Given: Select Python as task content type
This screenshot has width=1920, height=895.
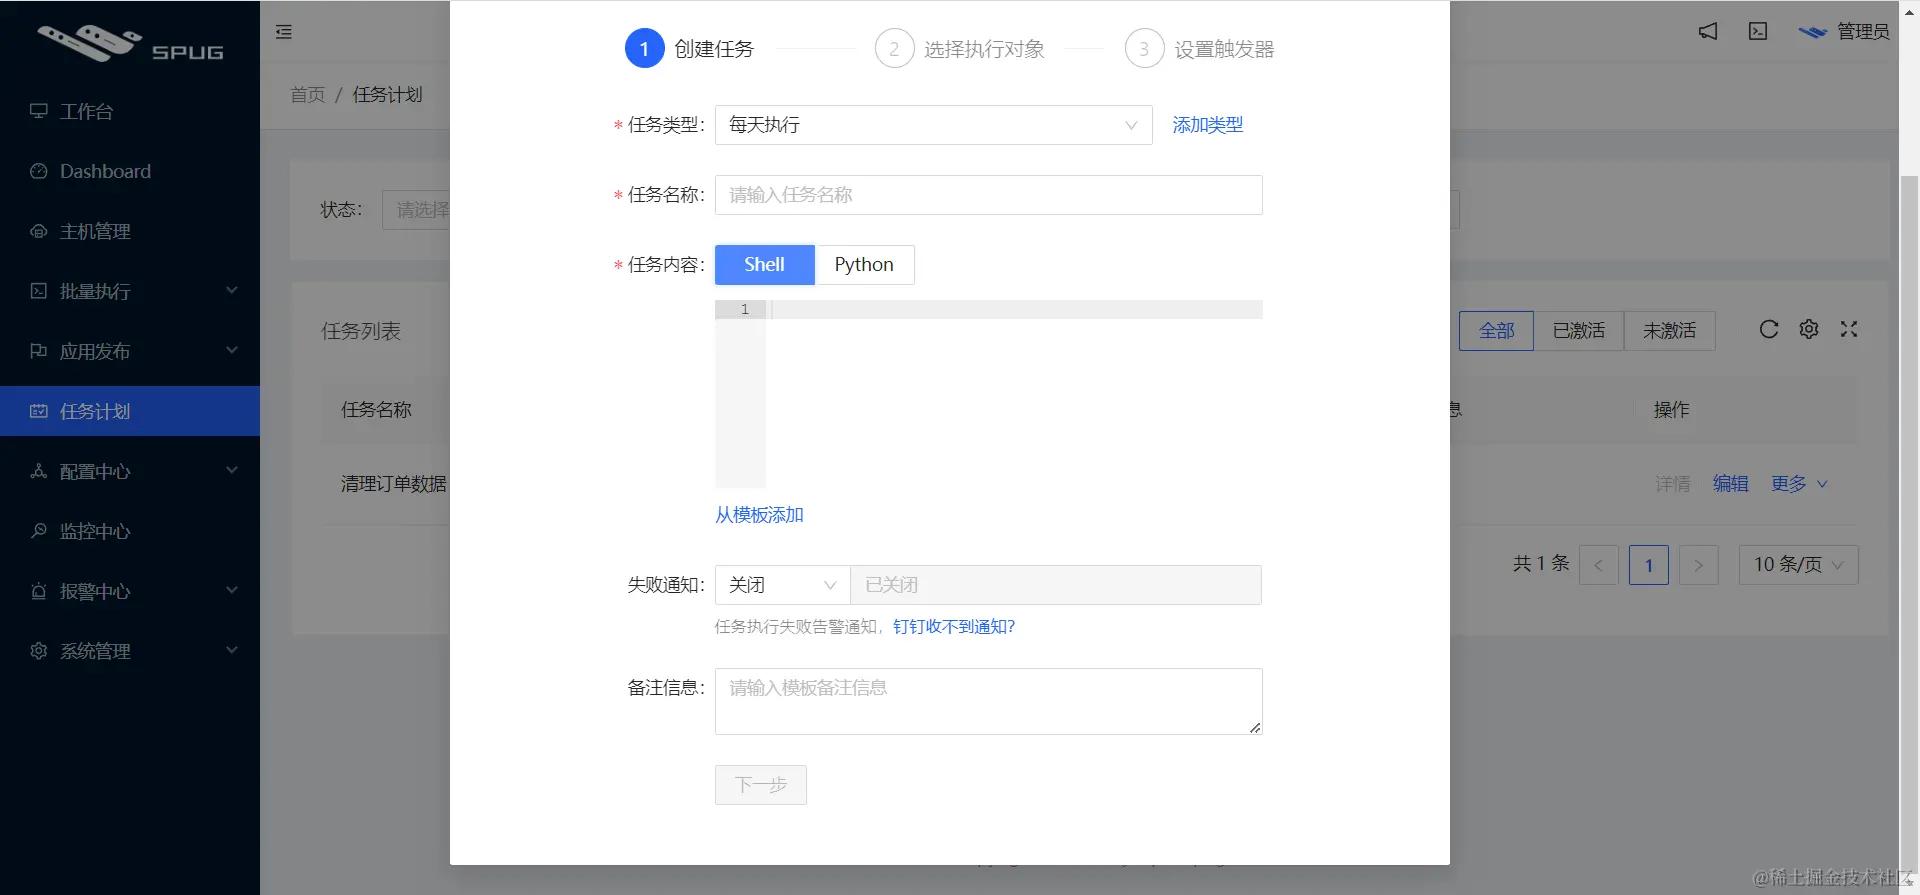Looking at the screenshot, I should coord(865,265).
